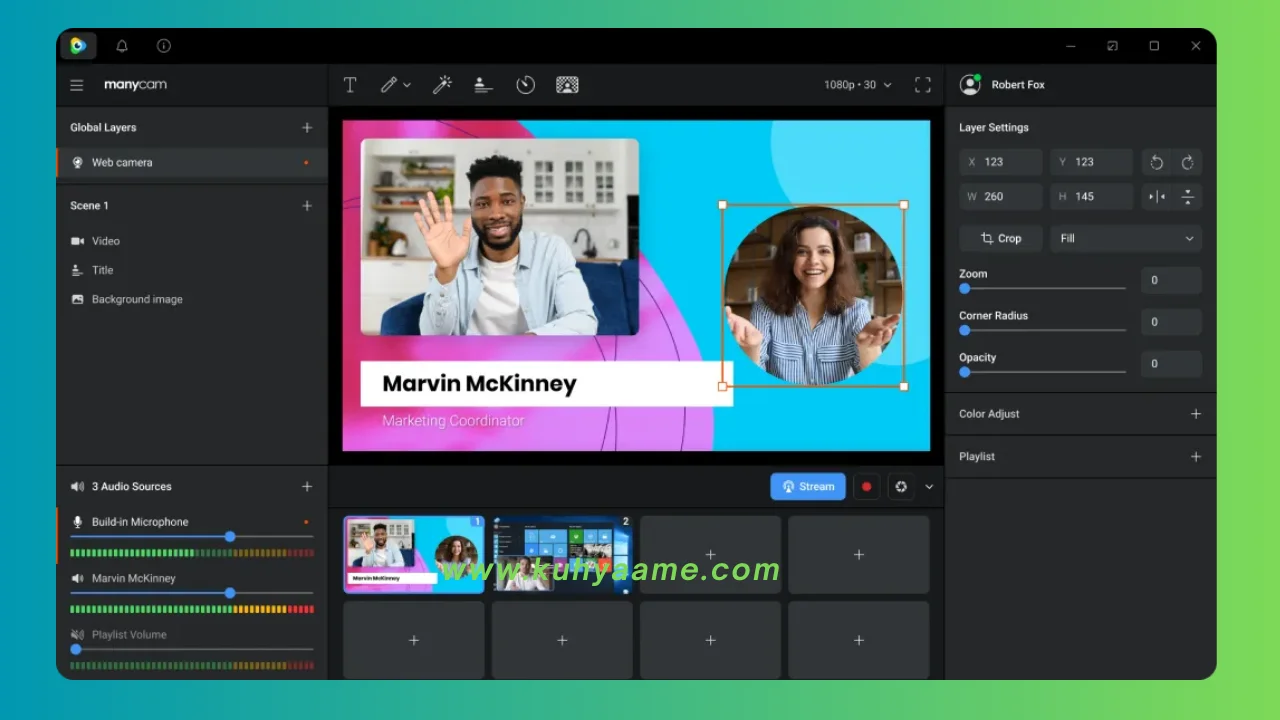The image size is (1280, 720).
Task: Start streaming with Stream button
Action: [808, 487]
